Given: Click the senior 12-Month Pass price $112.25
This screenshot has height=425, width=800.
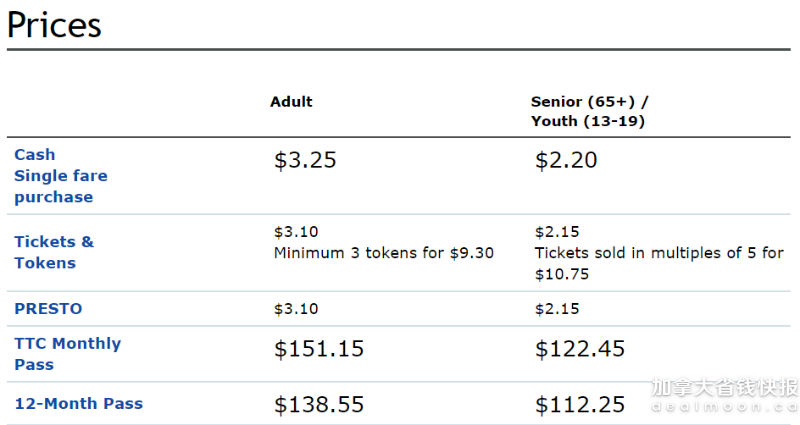Looking at the screenshot, I should (580, 405).
